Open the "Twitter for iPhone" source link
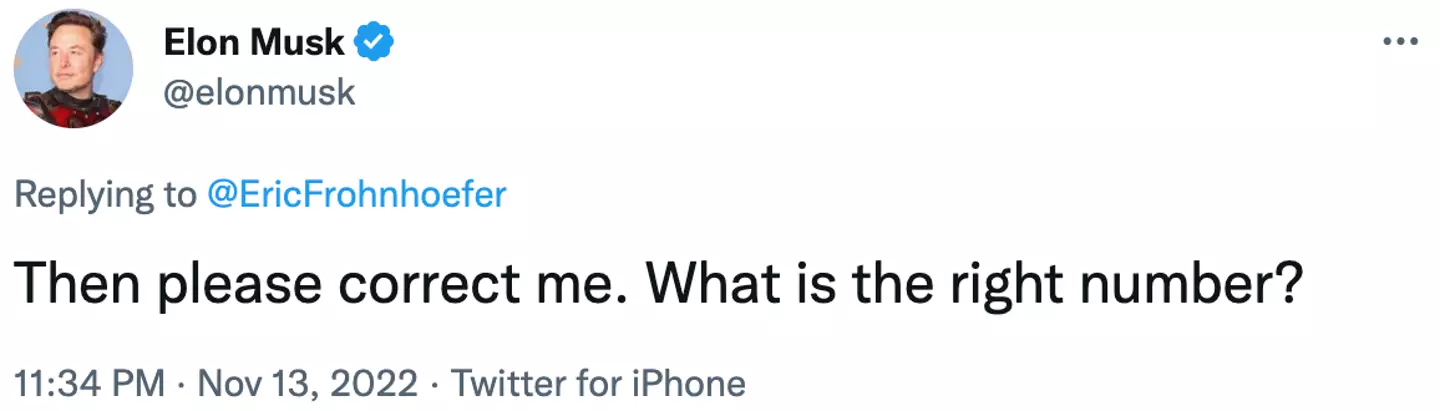 pyautogui.click(x=597, y=383)
